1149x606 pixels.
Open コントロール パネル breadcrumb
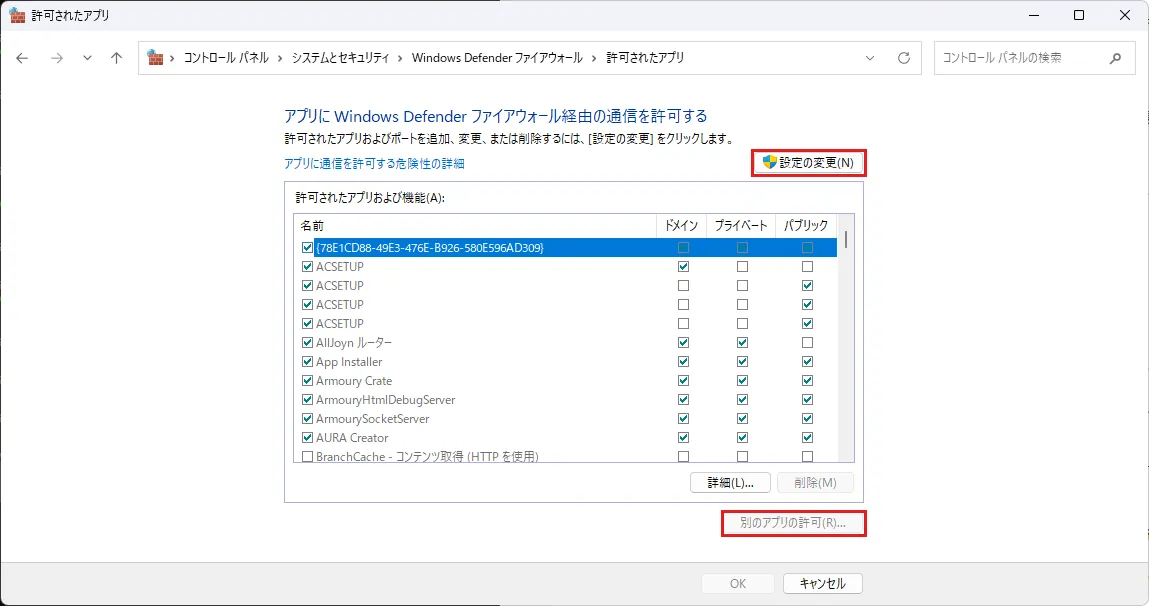coord(226,58)
